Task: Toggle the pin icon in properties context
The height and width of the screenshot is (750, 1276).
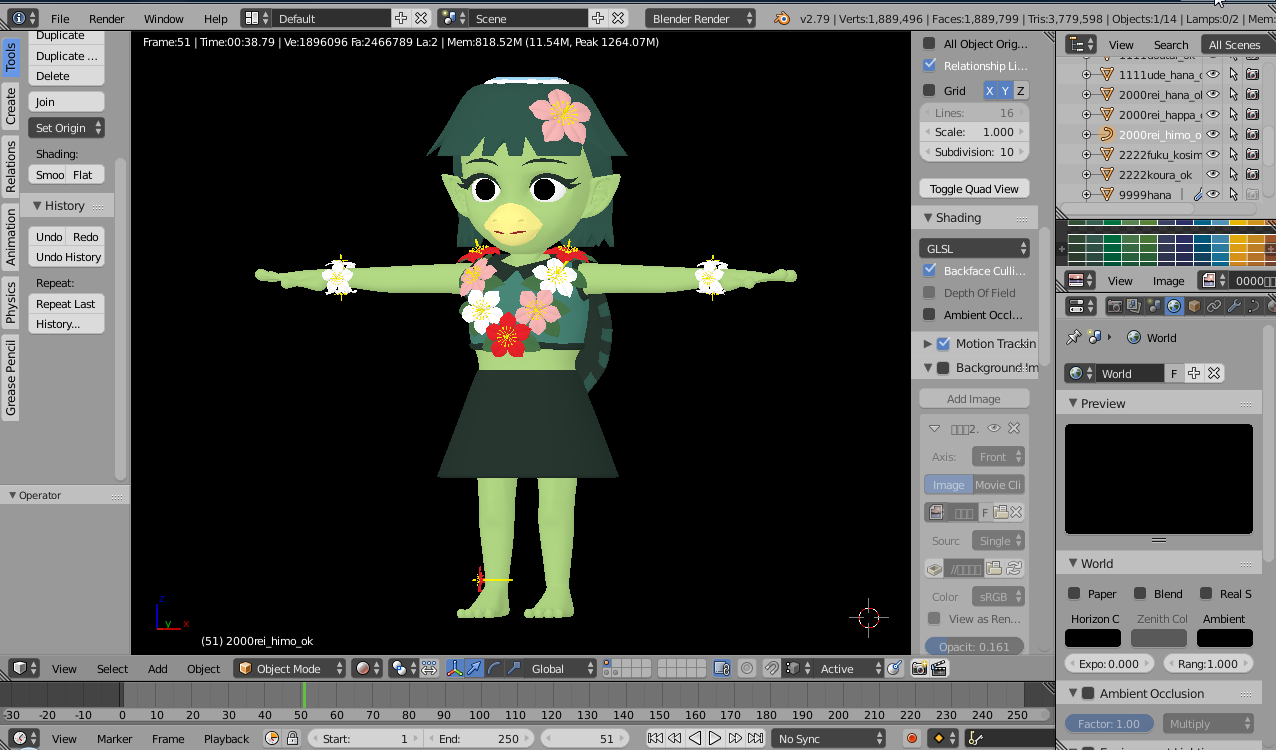Action: tap(1074, 338)
